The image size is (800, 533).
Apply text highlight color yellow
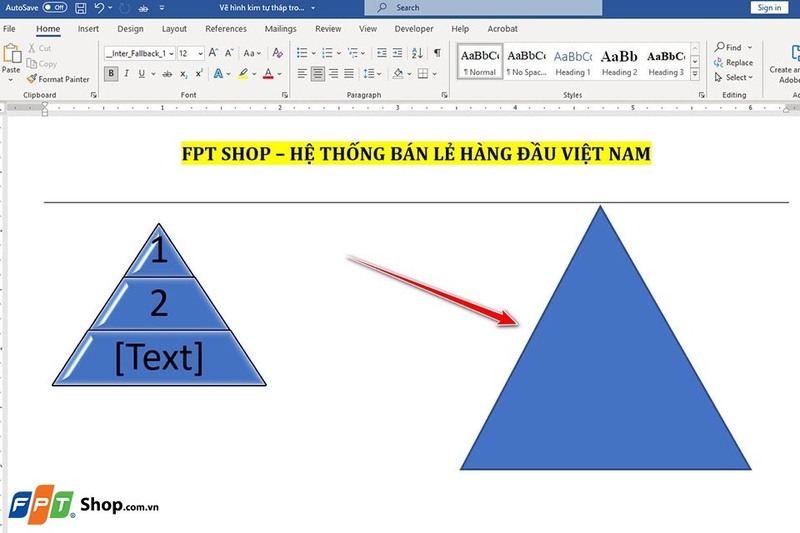coord(243,74)
